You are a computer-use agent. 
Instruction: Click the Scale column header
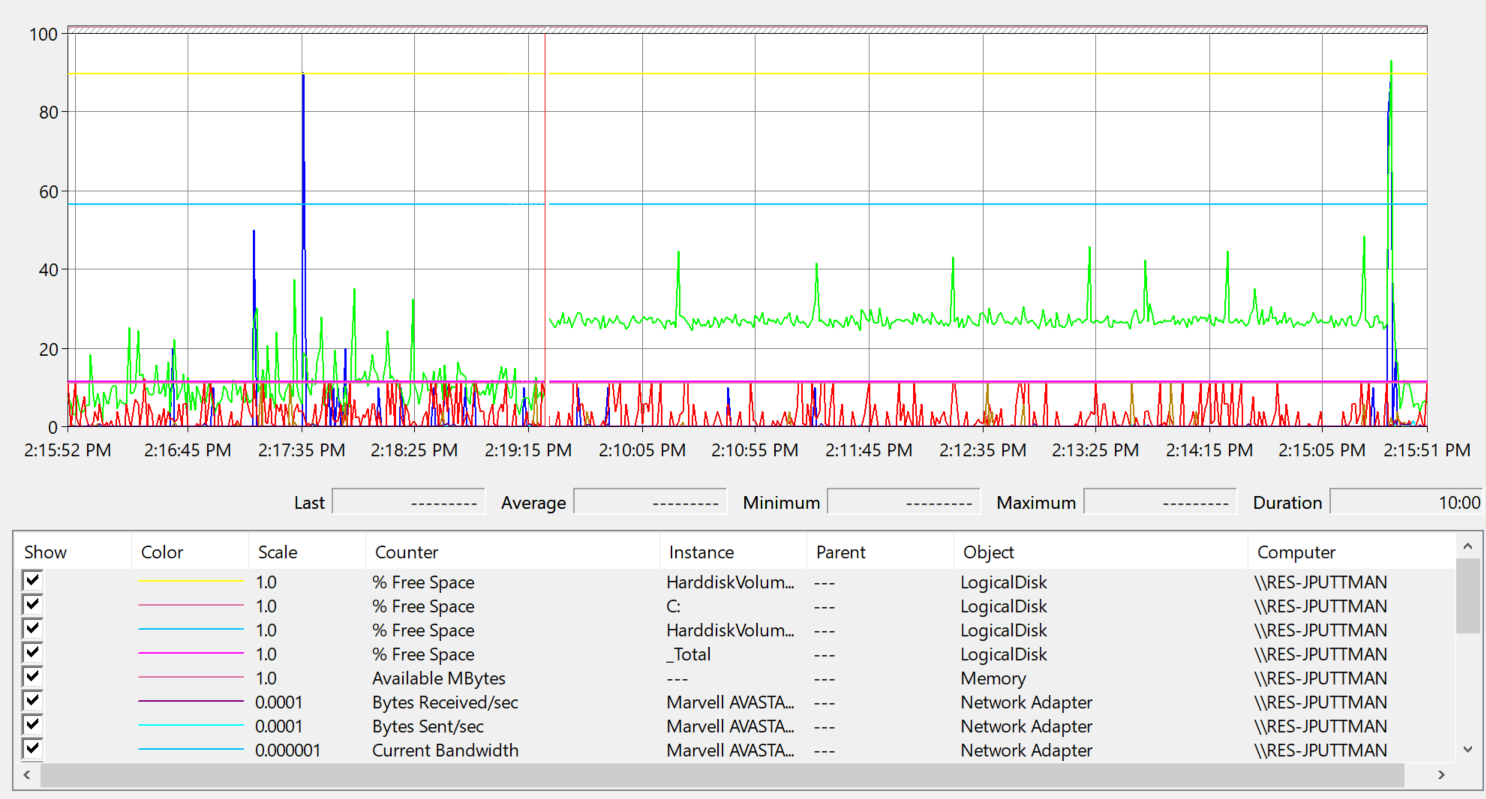coord(277,552)
